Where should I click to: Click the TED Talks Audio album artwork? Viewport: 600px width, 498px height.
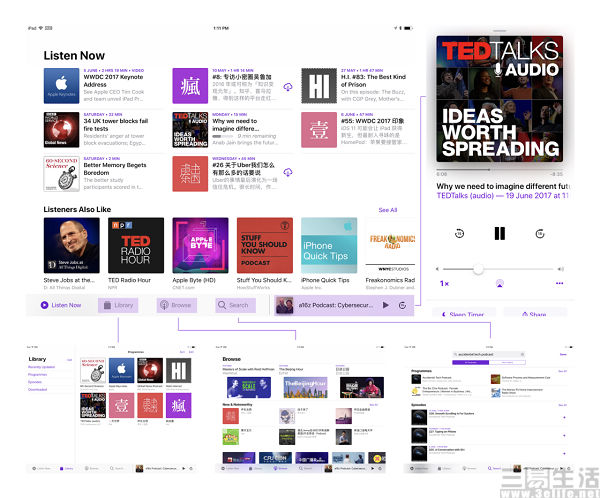tap(499, 99)
